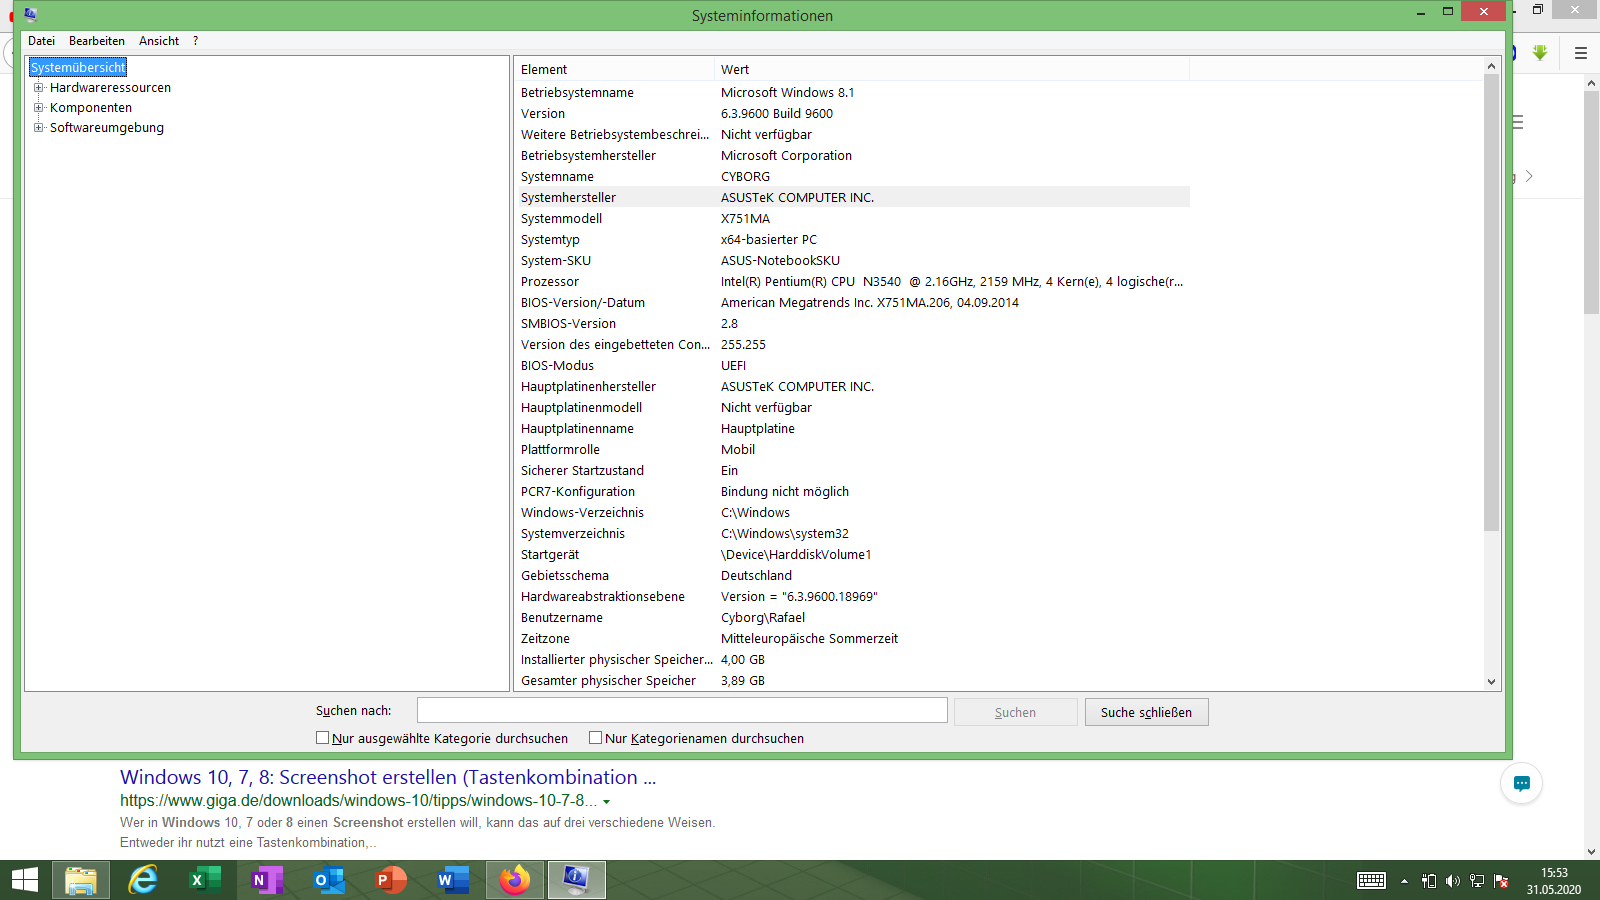Restore down the Firefox window
1600x900 pixels.
pos(1538,10)
